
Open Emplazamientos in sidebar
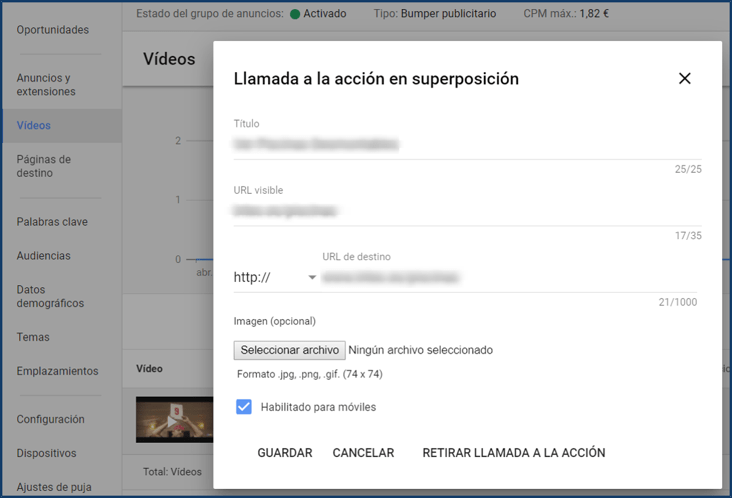(57, 371)
